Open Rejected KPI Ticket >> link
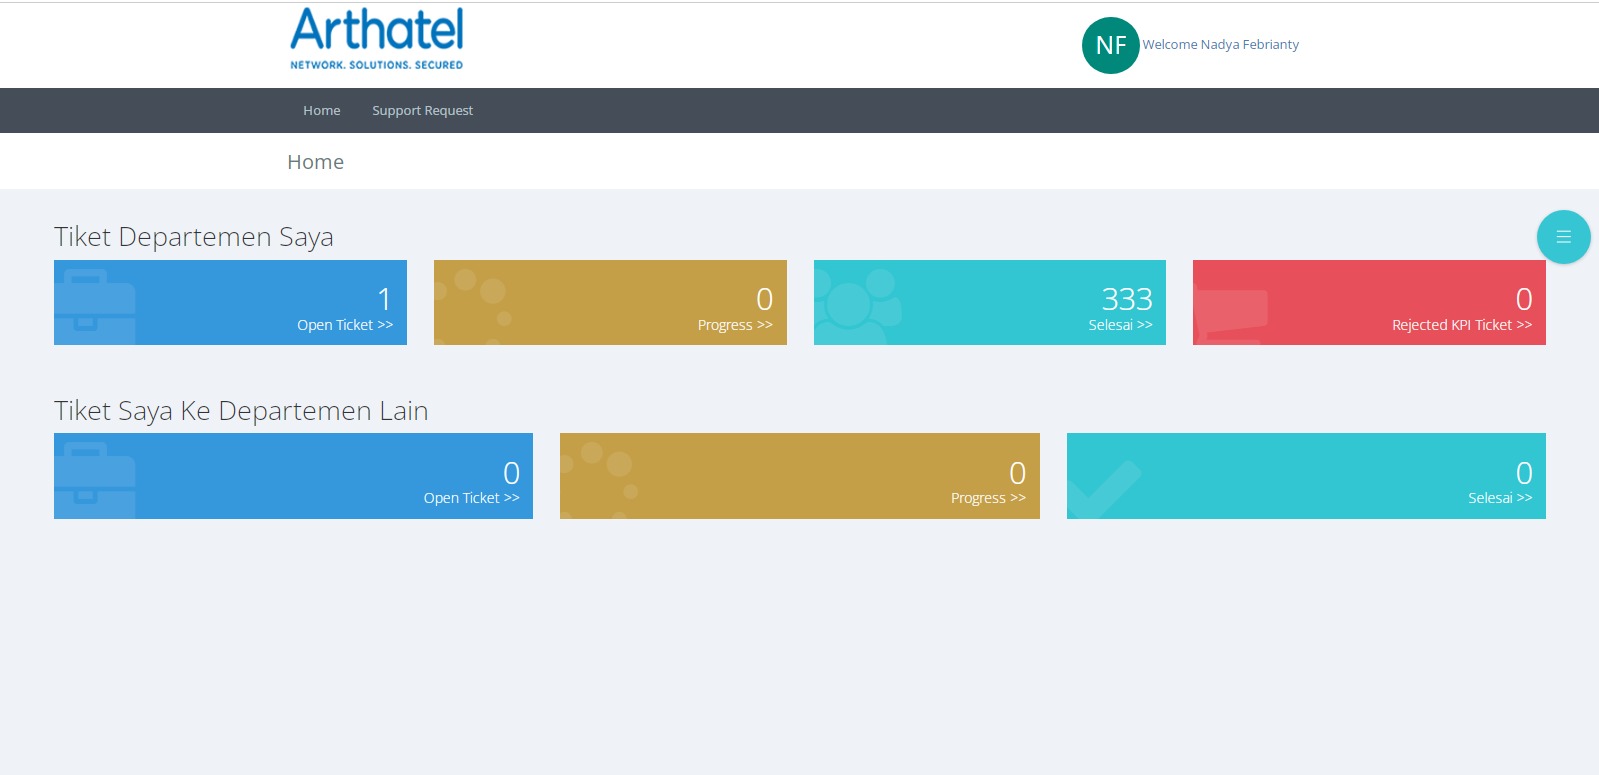 click(x=1461, y=325)
